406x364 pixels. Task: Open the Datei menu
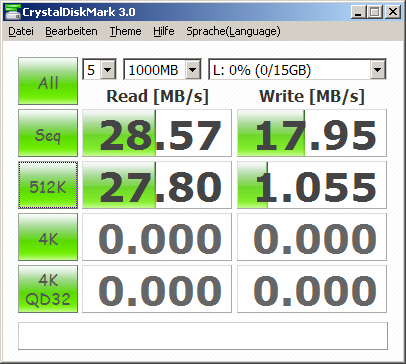[x=21, y=31]
